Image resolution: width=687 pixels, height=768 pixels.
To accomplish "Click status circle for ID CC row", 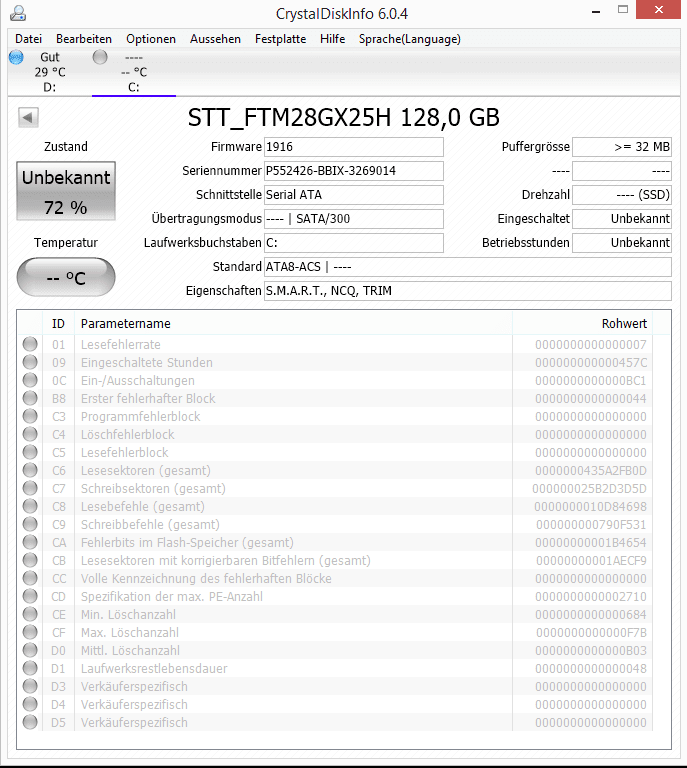I will pos(30,578).
